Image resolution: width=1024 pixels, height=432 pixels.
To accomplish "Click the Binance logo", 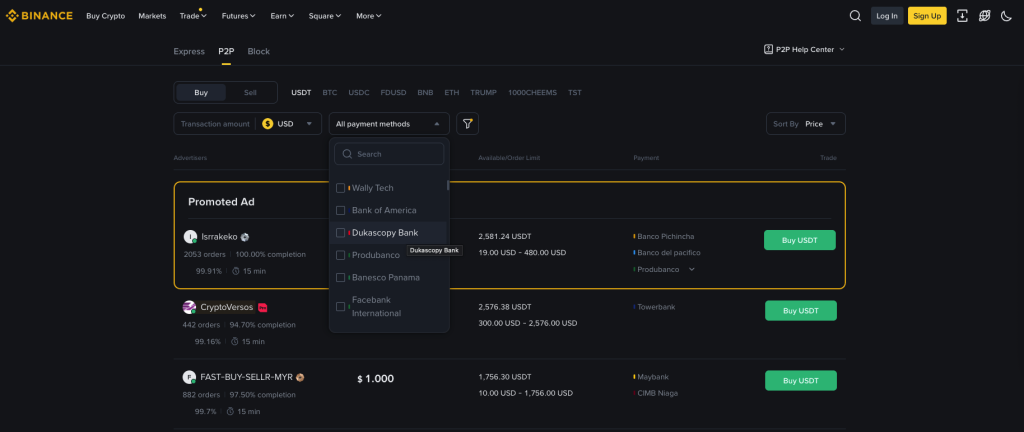I will point(39,16).
